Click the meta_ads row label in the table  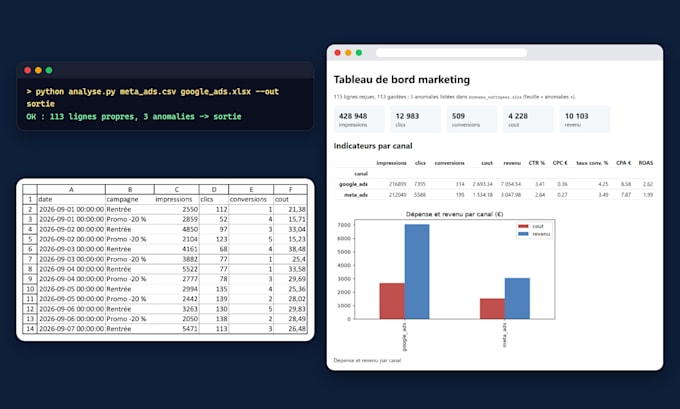pyautogui.click(x=356, y=195)
